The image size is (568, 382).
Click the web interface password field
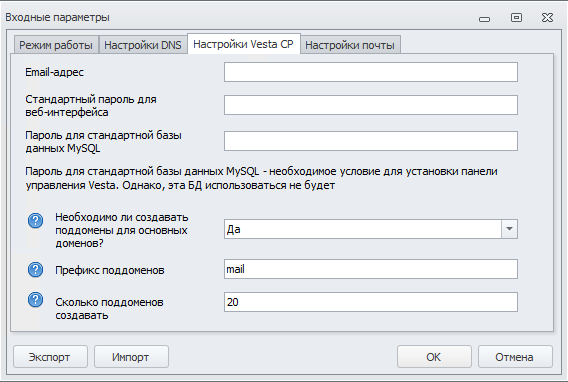pos(371,105)
